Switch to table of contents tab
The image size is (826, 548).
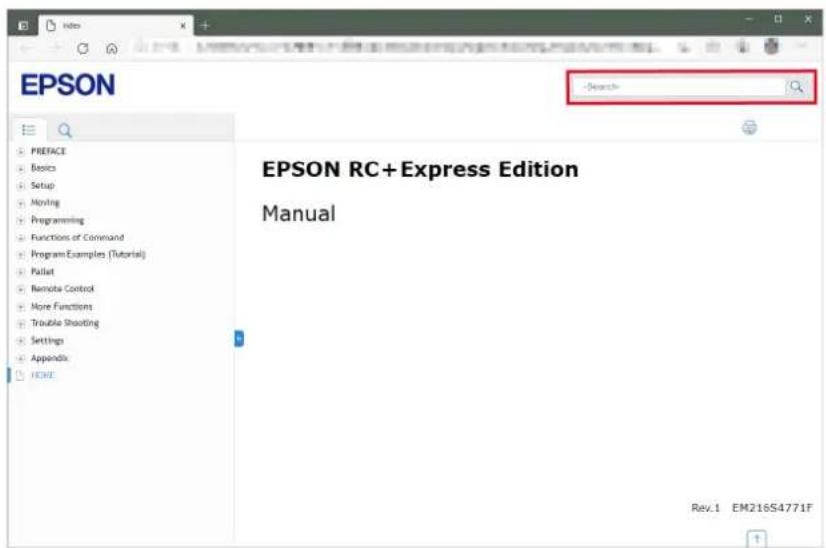[28, 130]
